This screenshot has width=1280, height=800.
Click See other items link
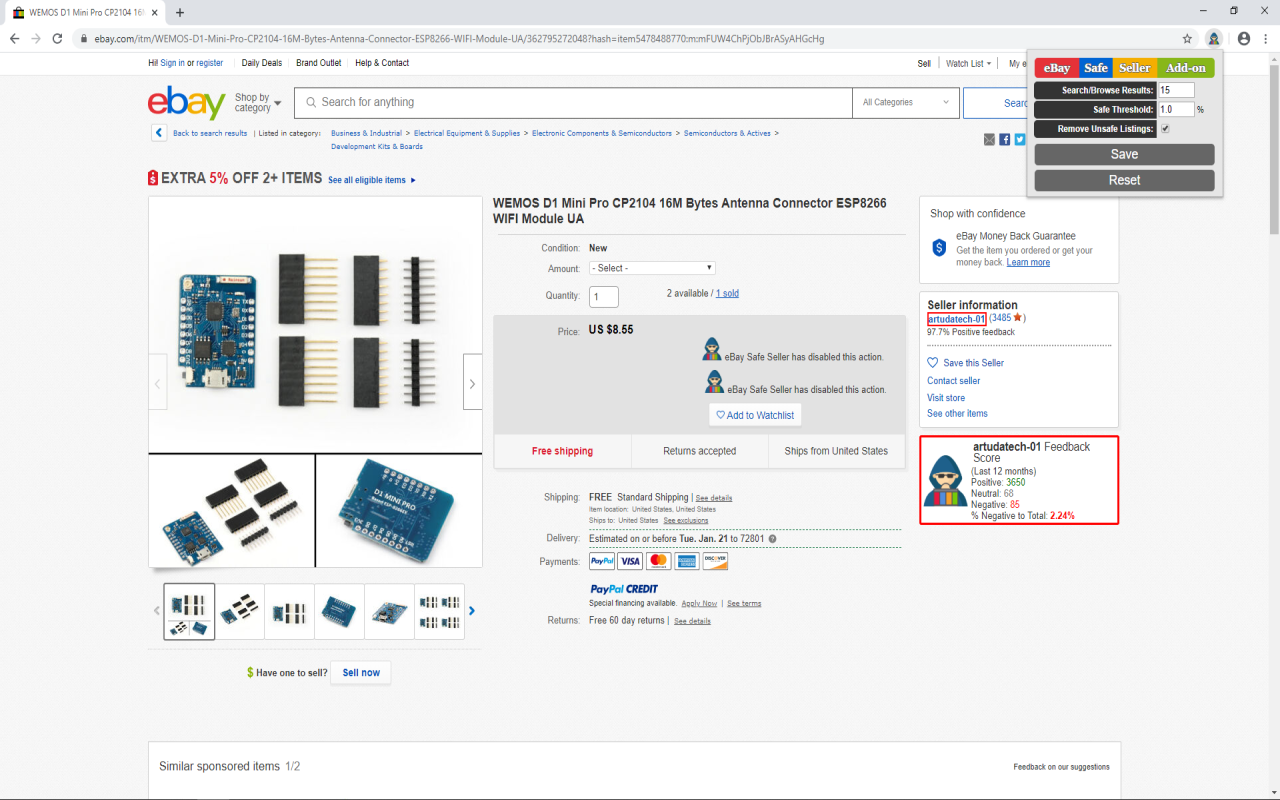click(957, 414)
